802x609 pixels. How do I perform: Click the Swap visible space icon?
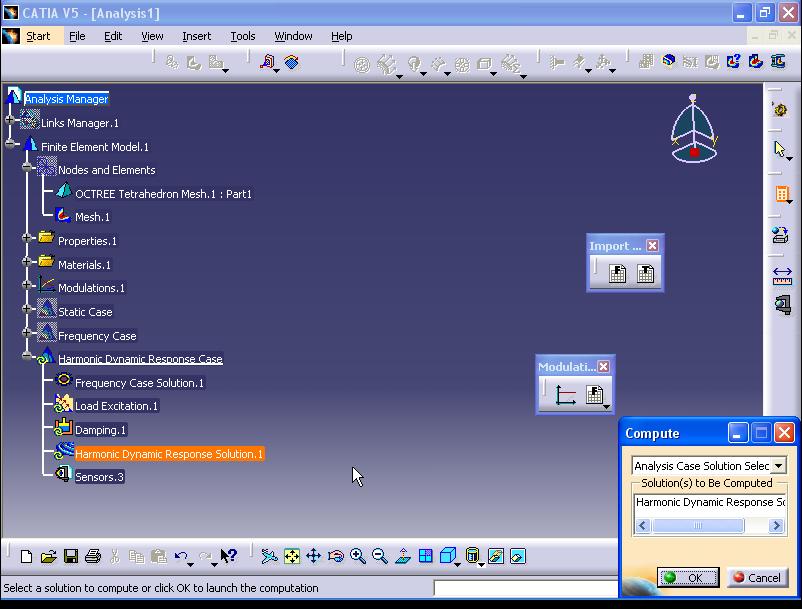518,556
